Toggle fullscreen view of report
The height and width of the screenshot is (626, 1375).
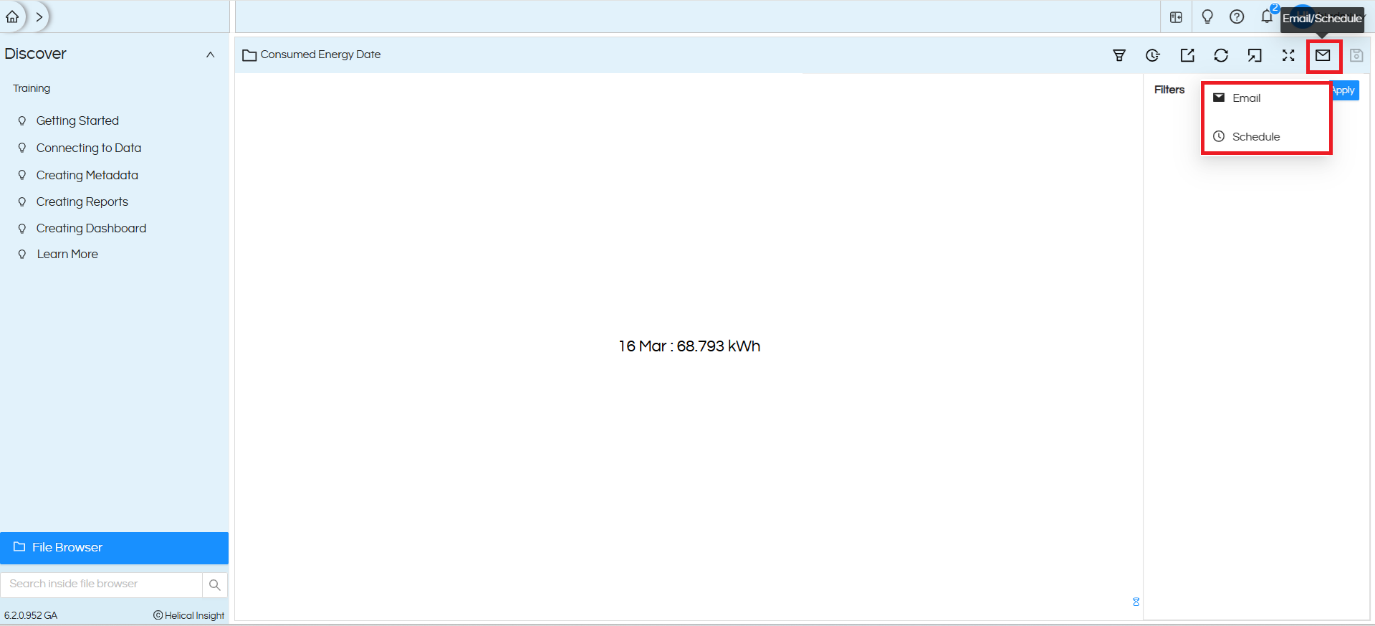point(1288,56)
